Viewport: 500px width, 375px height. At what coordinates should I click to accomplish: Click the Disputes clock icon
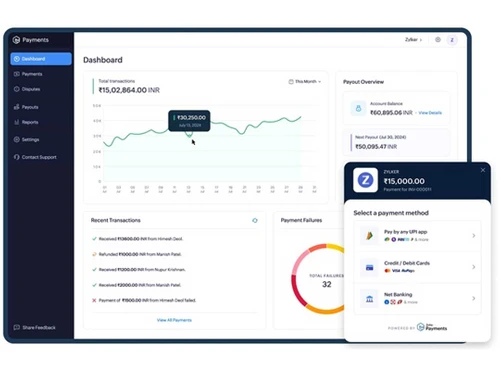pyautogui.click(x=17, y=89)
